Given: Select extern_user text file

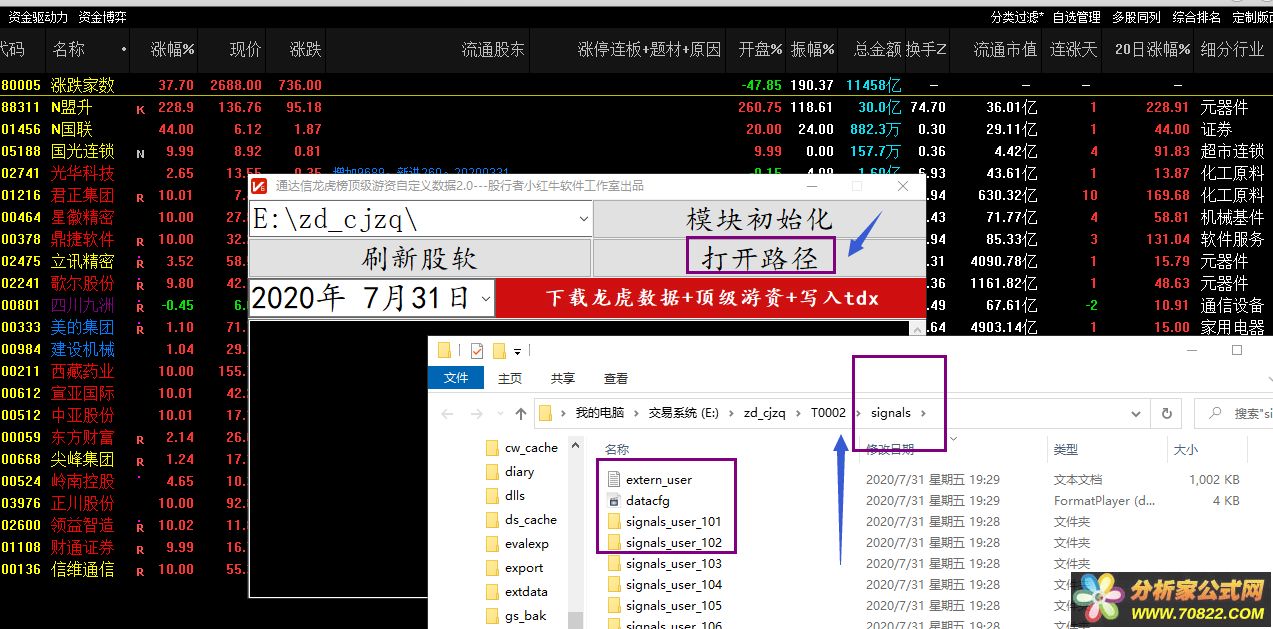Looking at the screenshot, I should 658,480.
